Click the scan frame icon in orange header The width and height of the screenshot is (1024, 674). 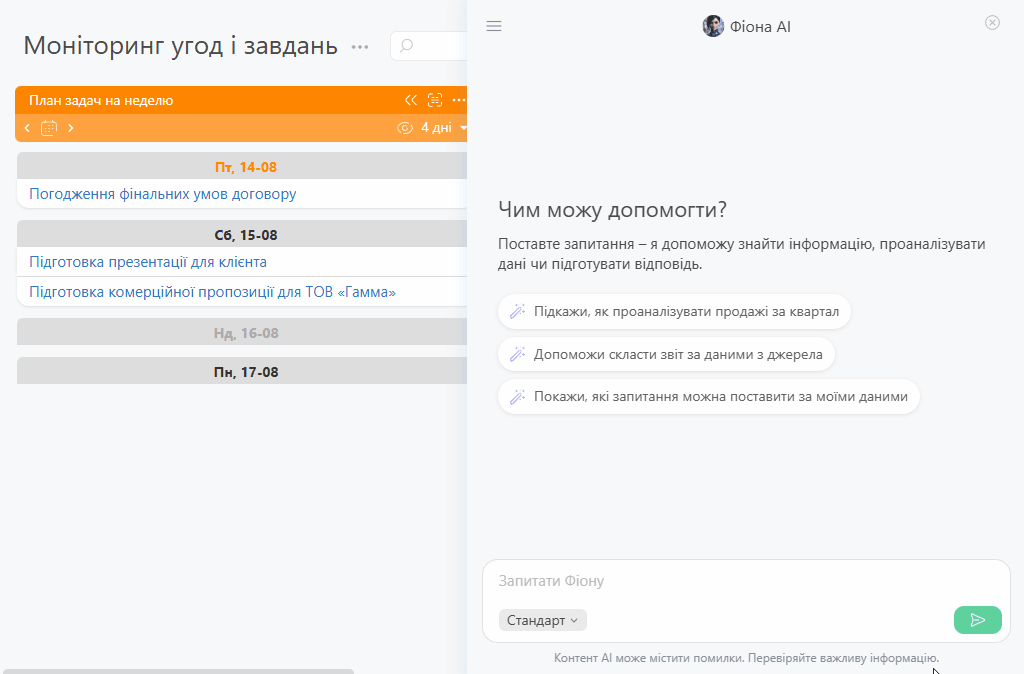435,100
